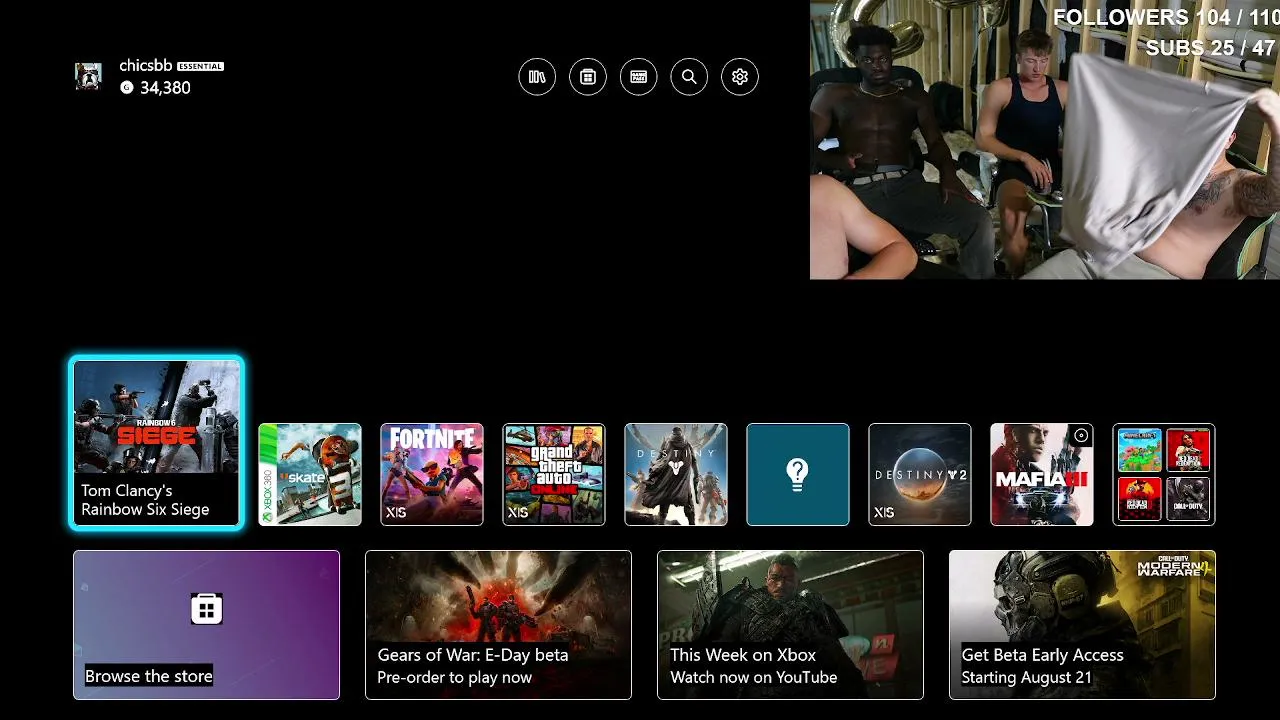Open the Settings gear icon
This screenshot has width=1280, height=720.
tap(740, 77)
